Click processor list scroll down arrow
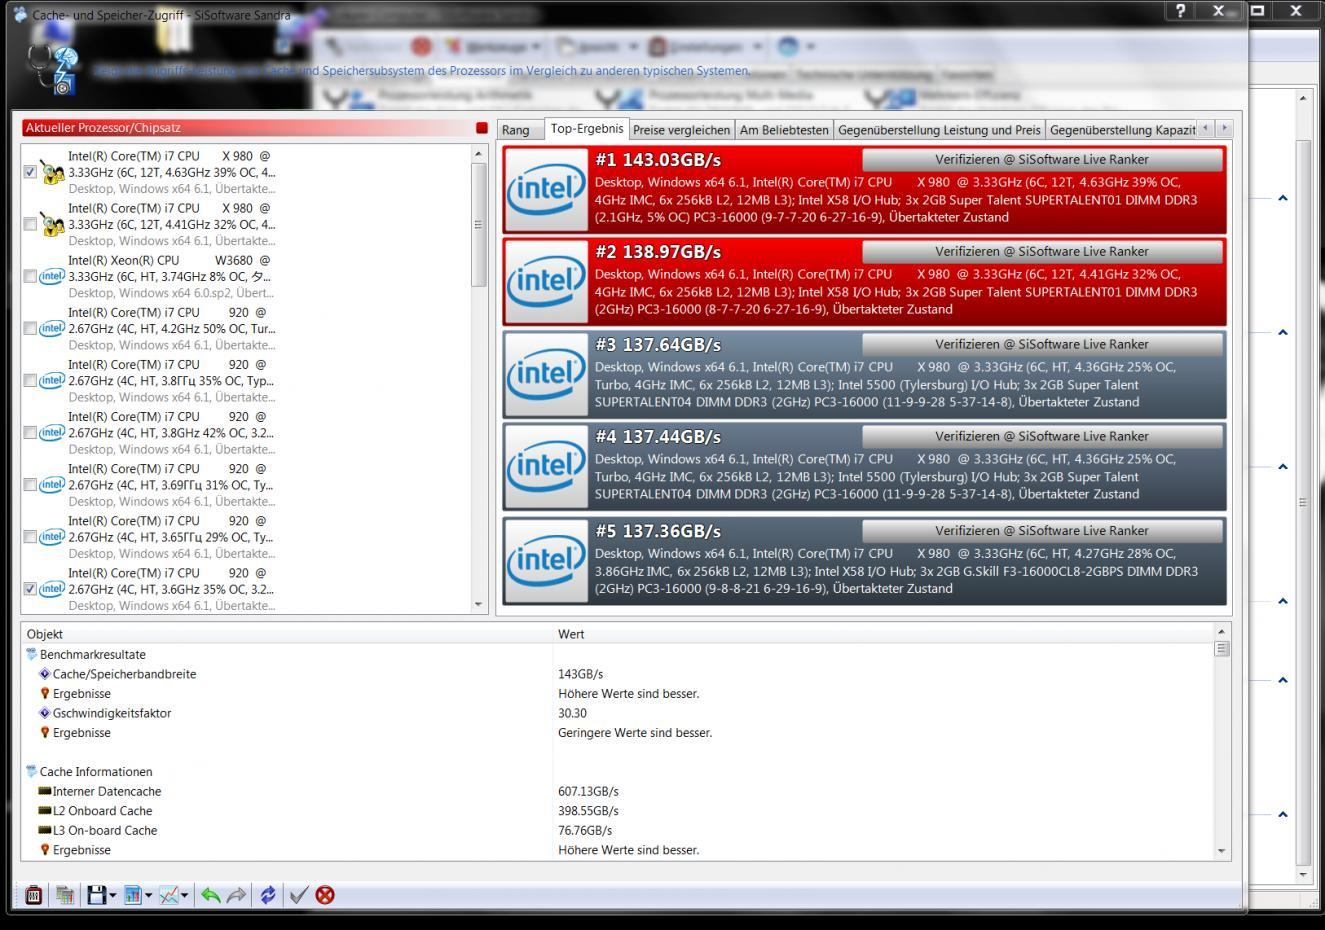The height and width of the screenshot is (930, 1325). pyautogui.click(x=478, y=604)
